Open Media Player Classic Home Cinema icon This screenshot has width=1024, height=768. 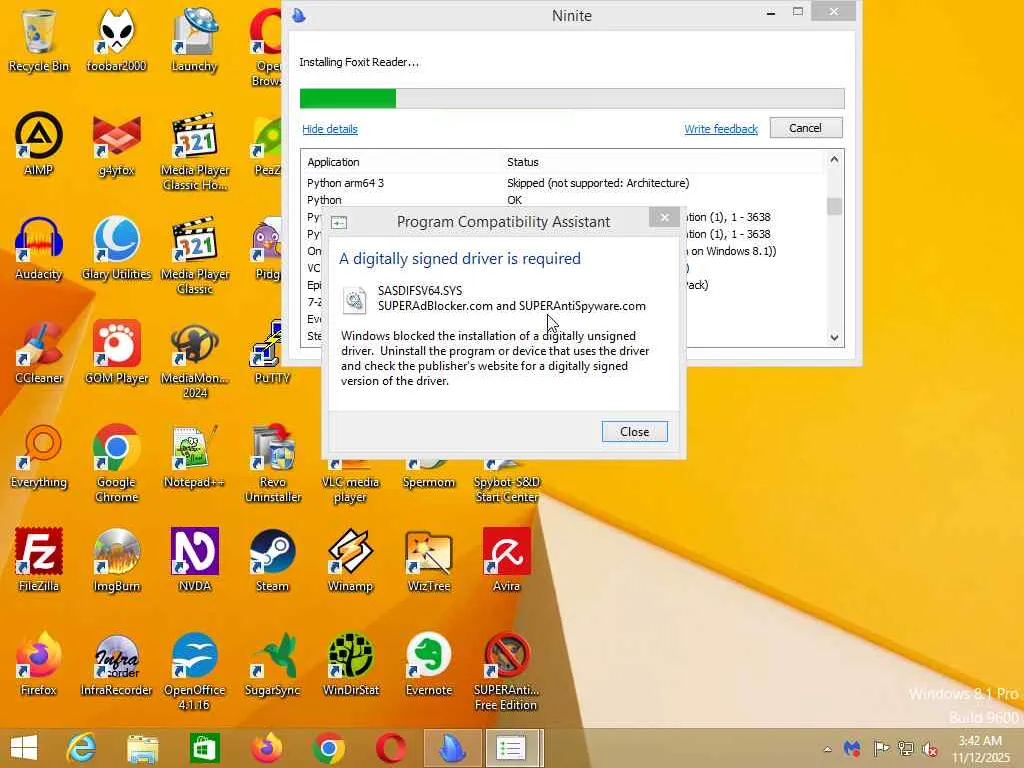(195, 152)
